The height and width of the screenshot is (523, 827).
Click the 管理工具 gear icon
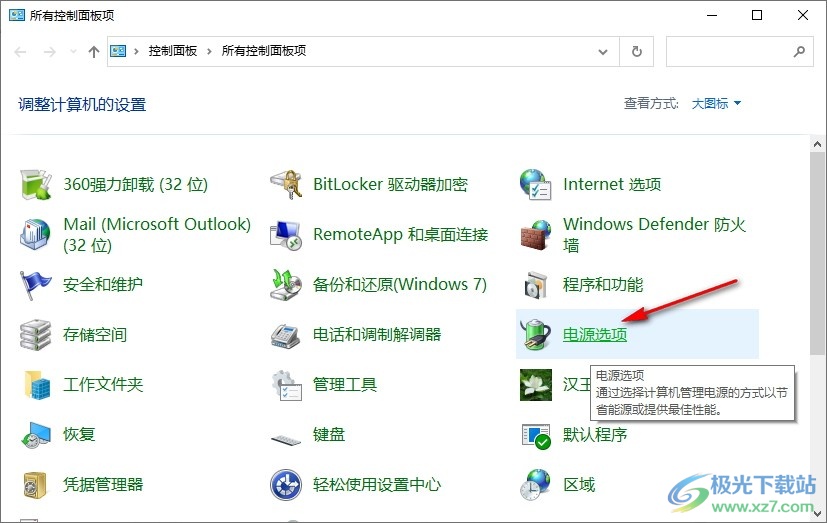(286, 384)
